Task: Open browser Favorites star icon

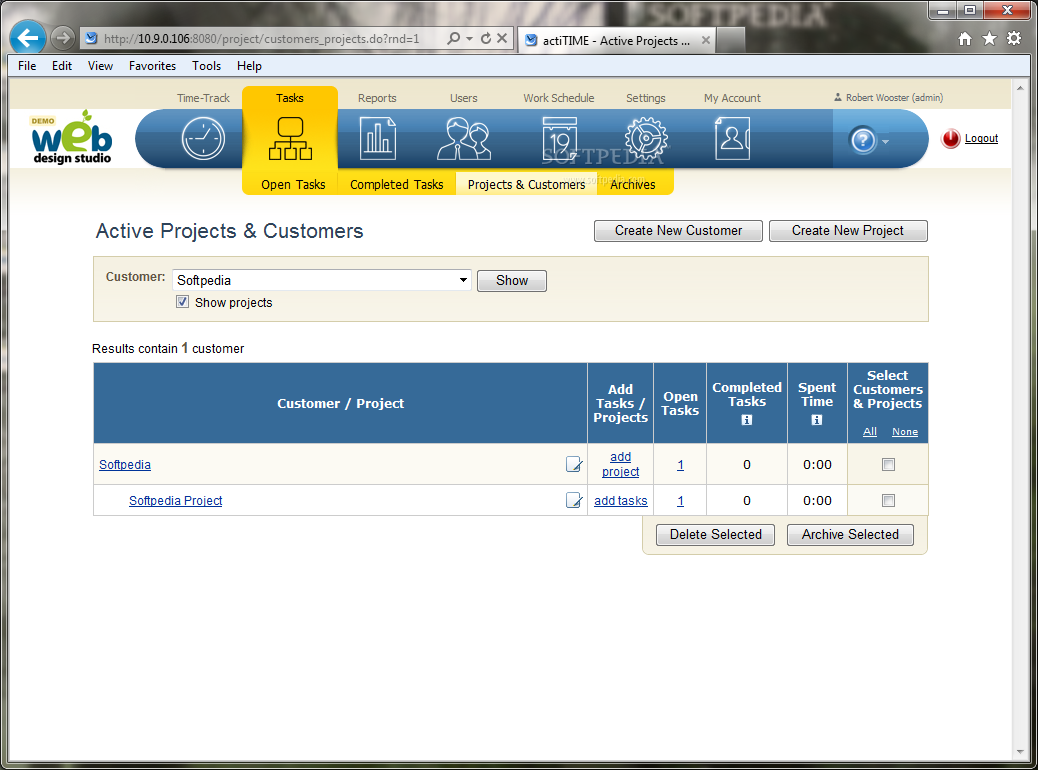Action: pyautogui.click(x=990, y=38)
